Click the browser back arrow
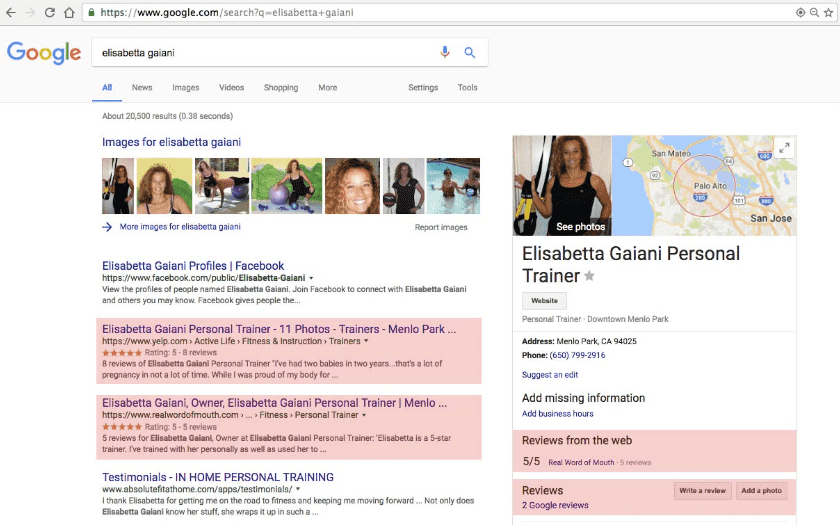The height and width of the screenshot is (525, 840). coord(11,12)
